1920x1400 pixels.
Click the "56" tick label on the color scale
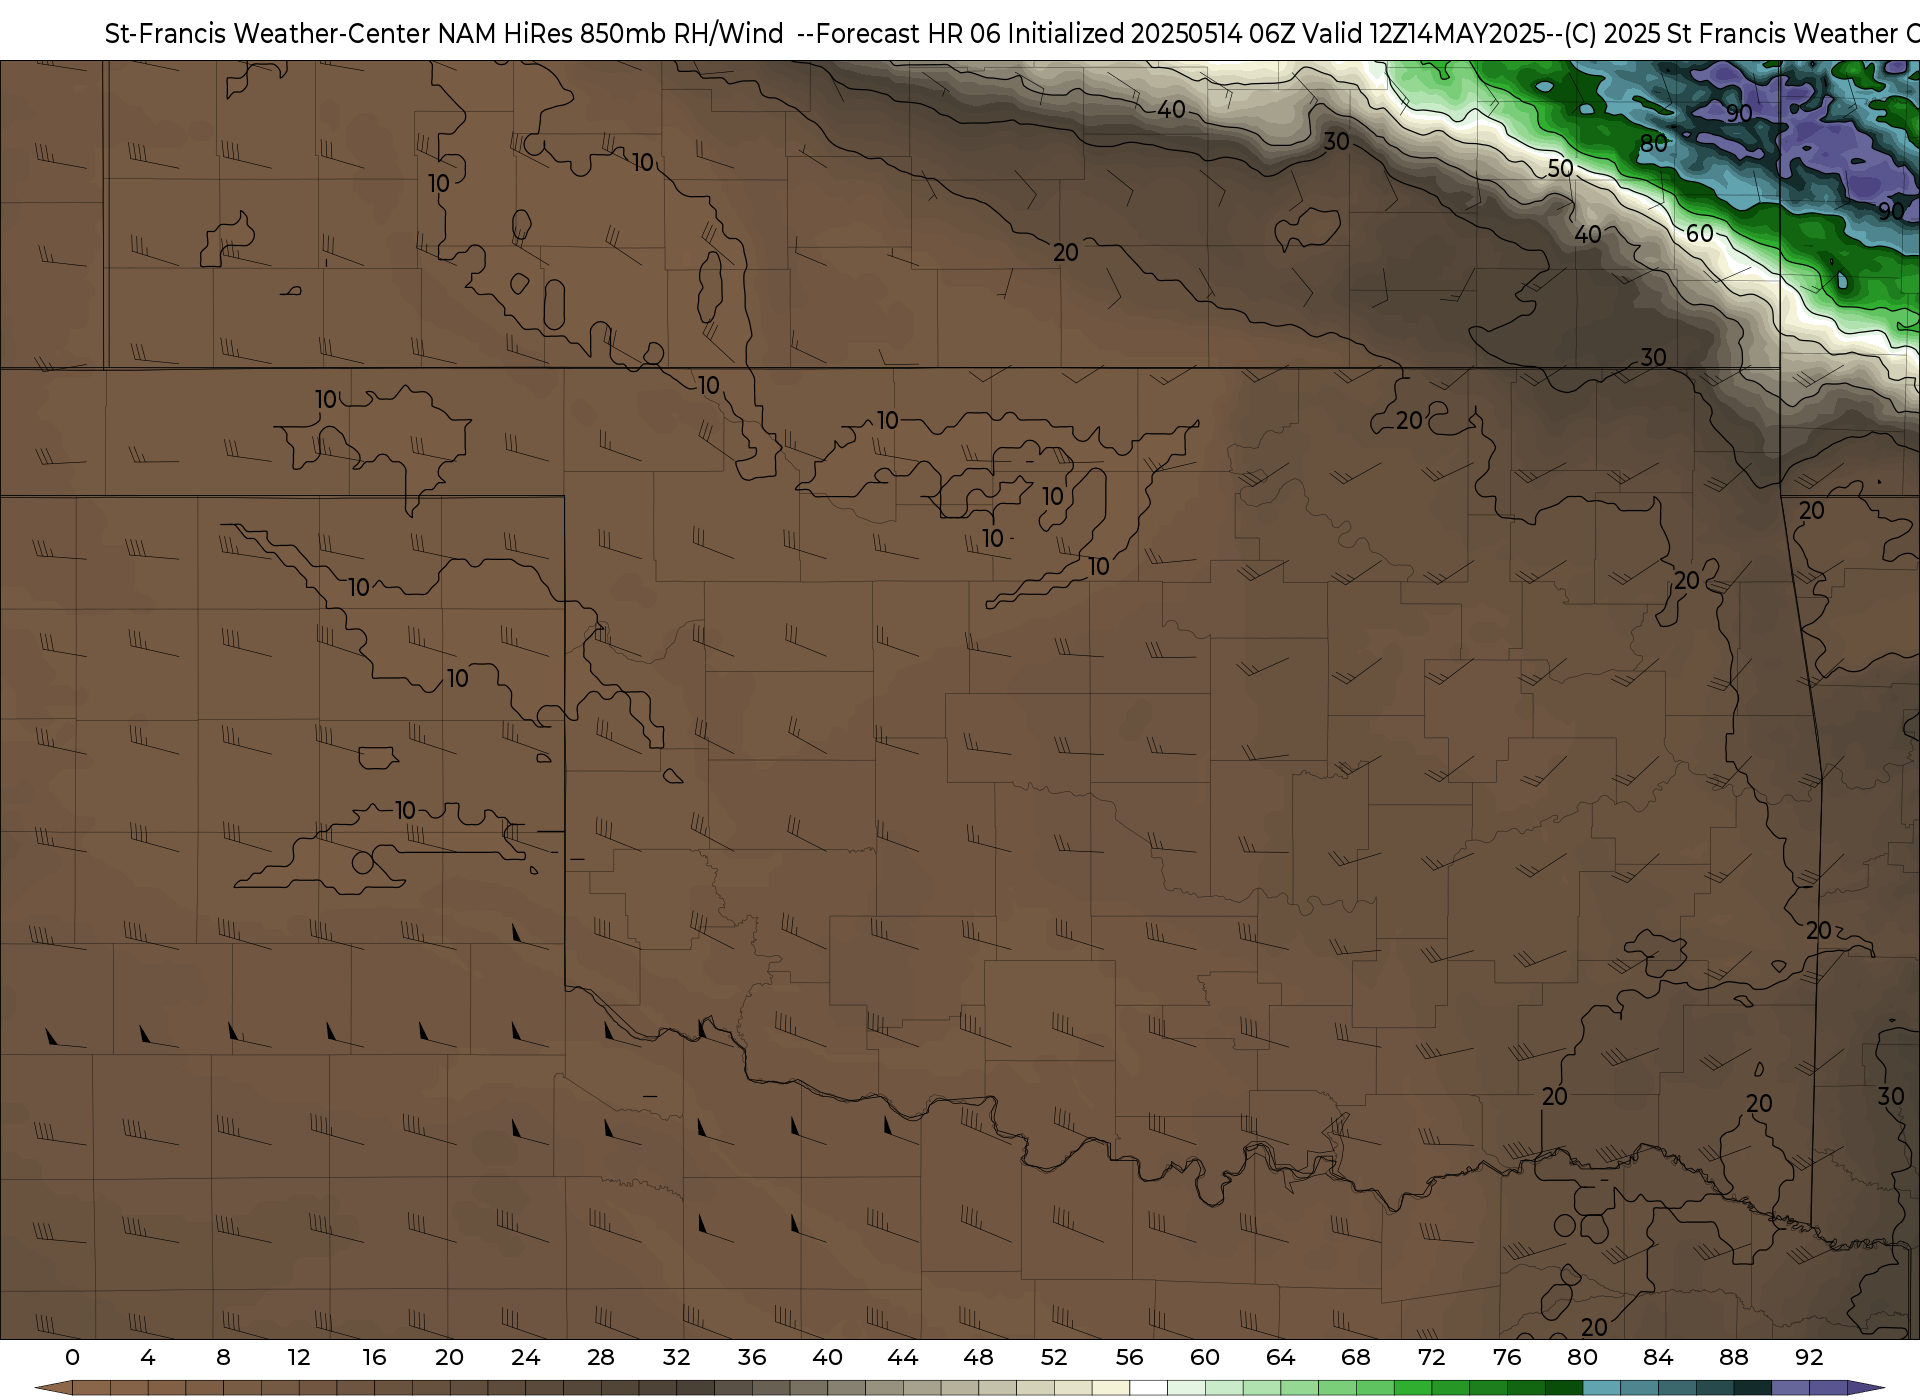point(1129,1357)
